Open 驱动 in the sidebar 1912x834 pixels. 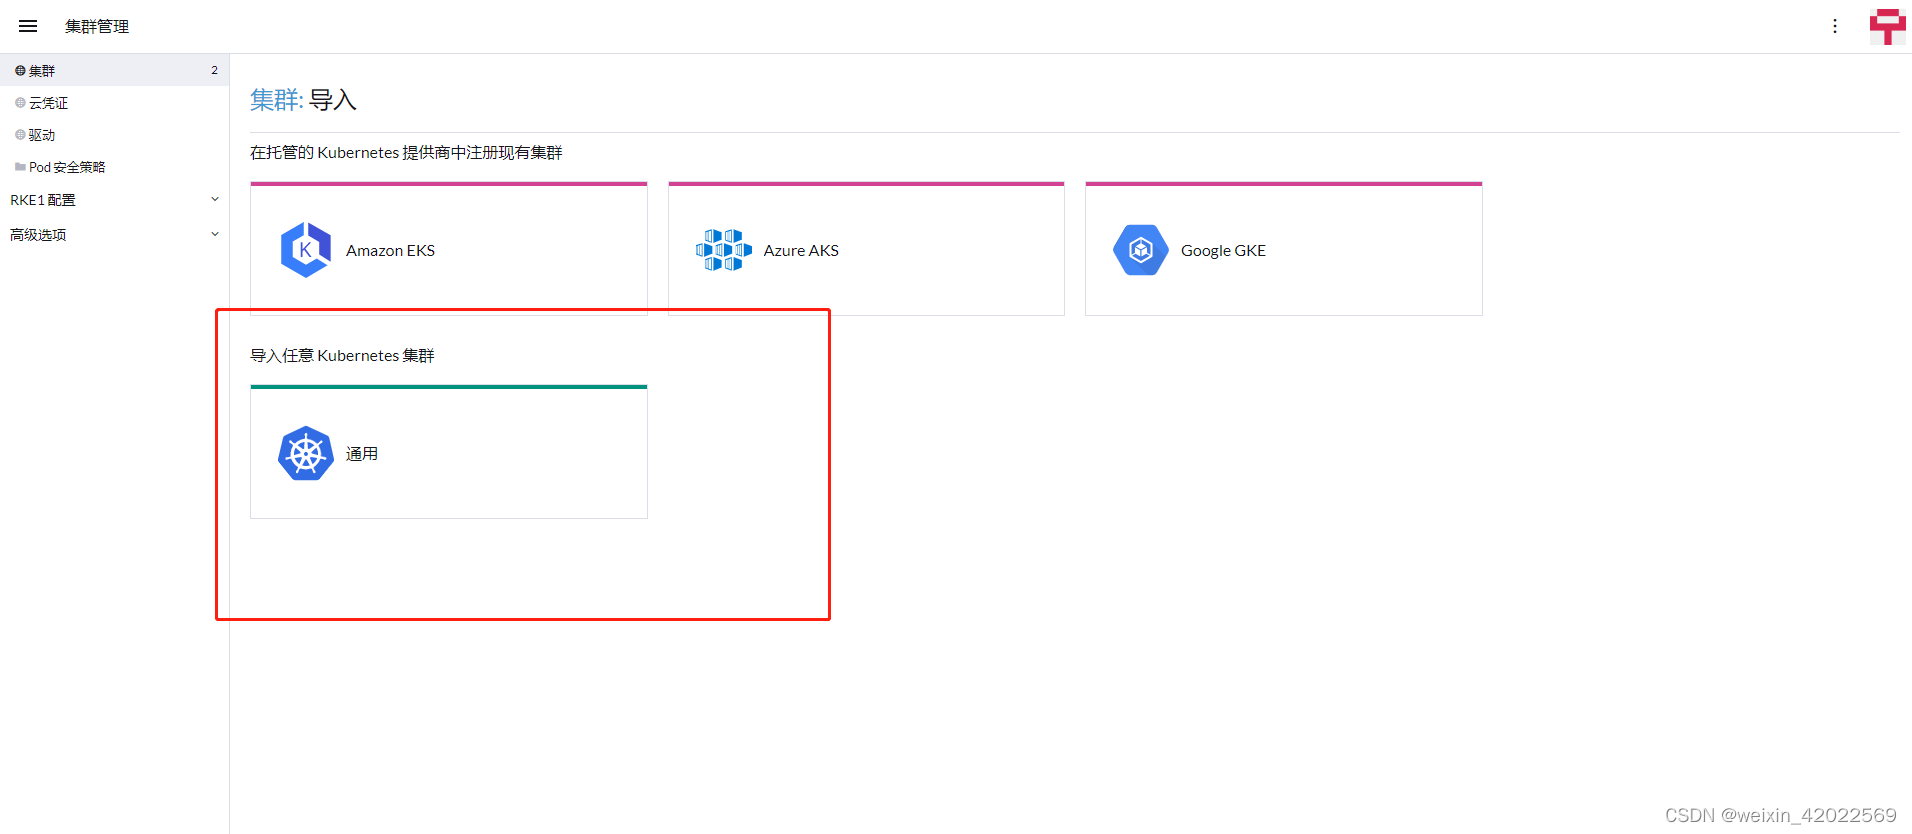coord(114,135)
